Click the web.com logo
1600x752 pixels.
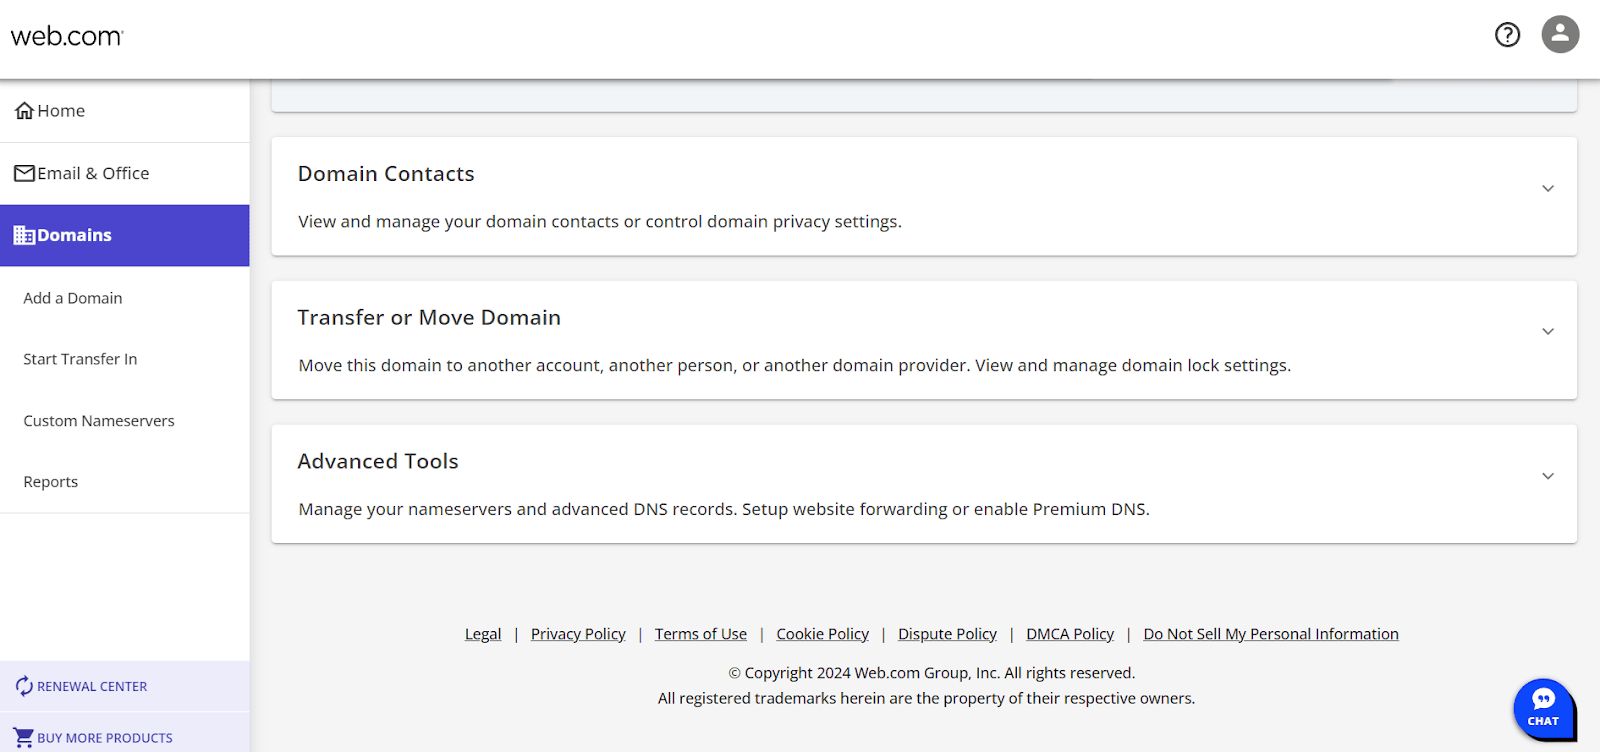(67, 36)
